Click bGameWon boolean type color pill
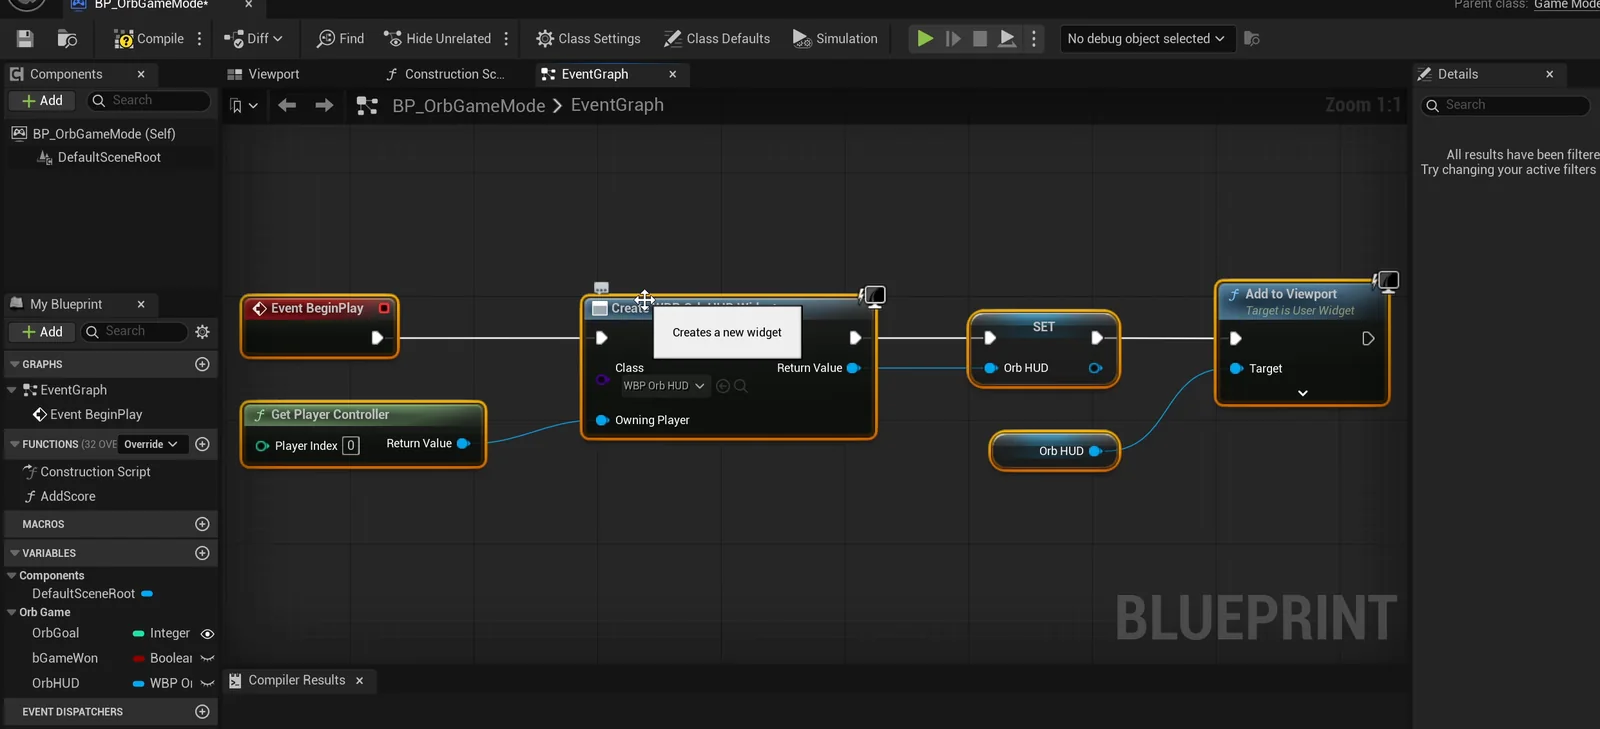Viewport: 1600px width, 729px height. pyautogui.click(x=139, y=658)
